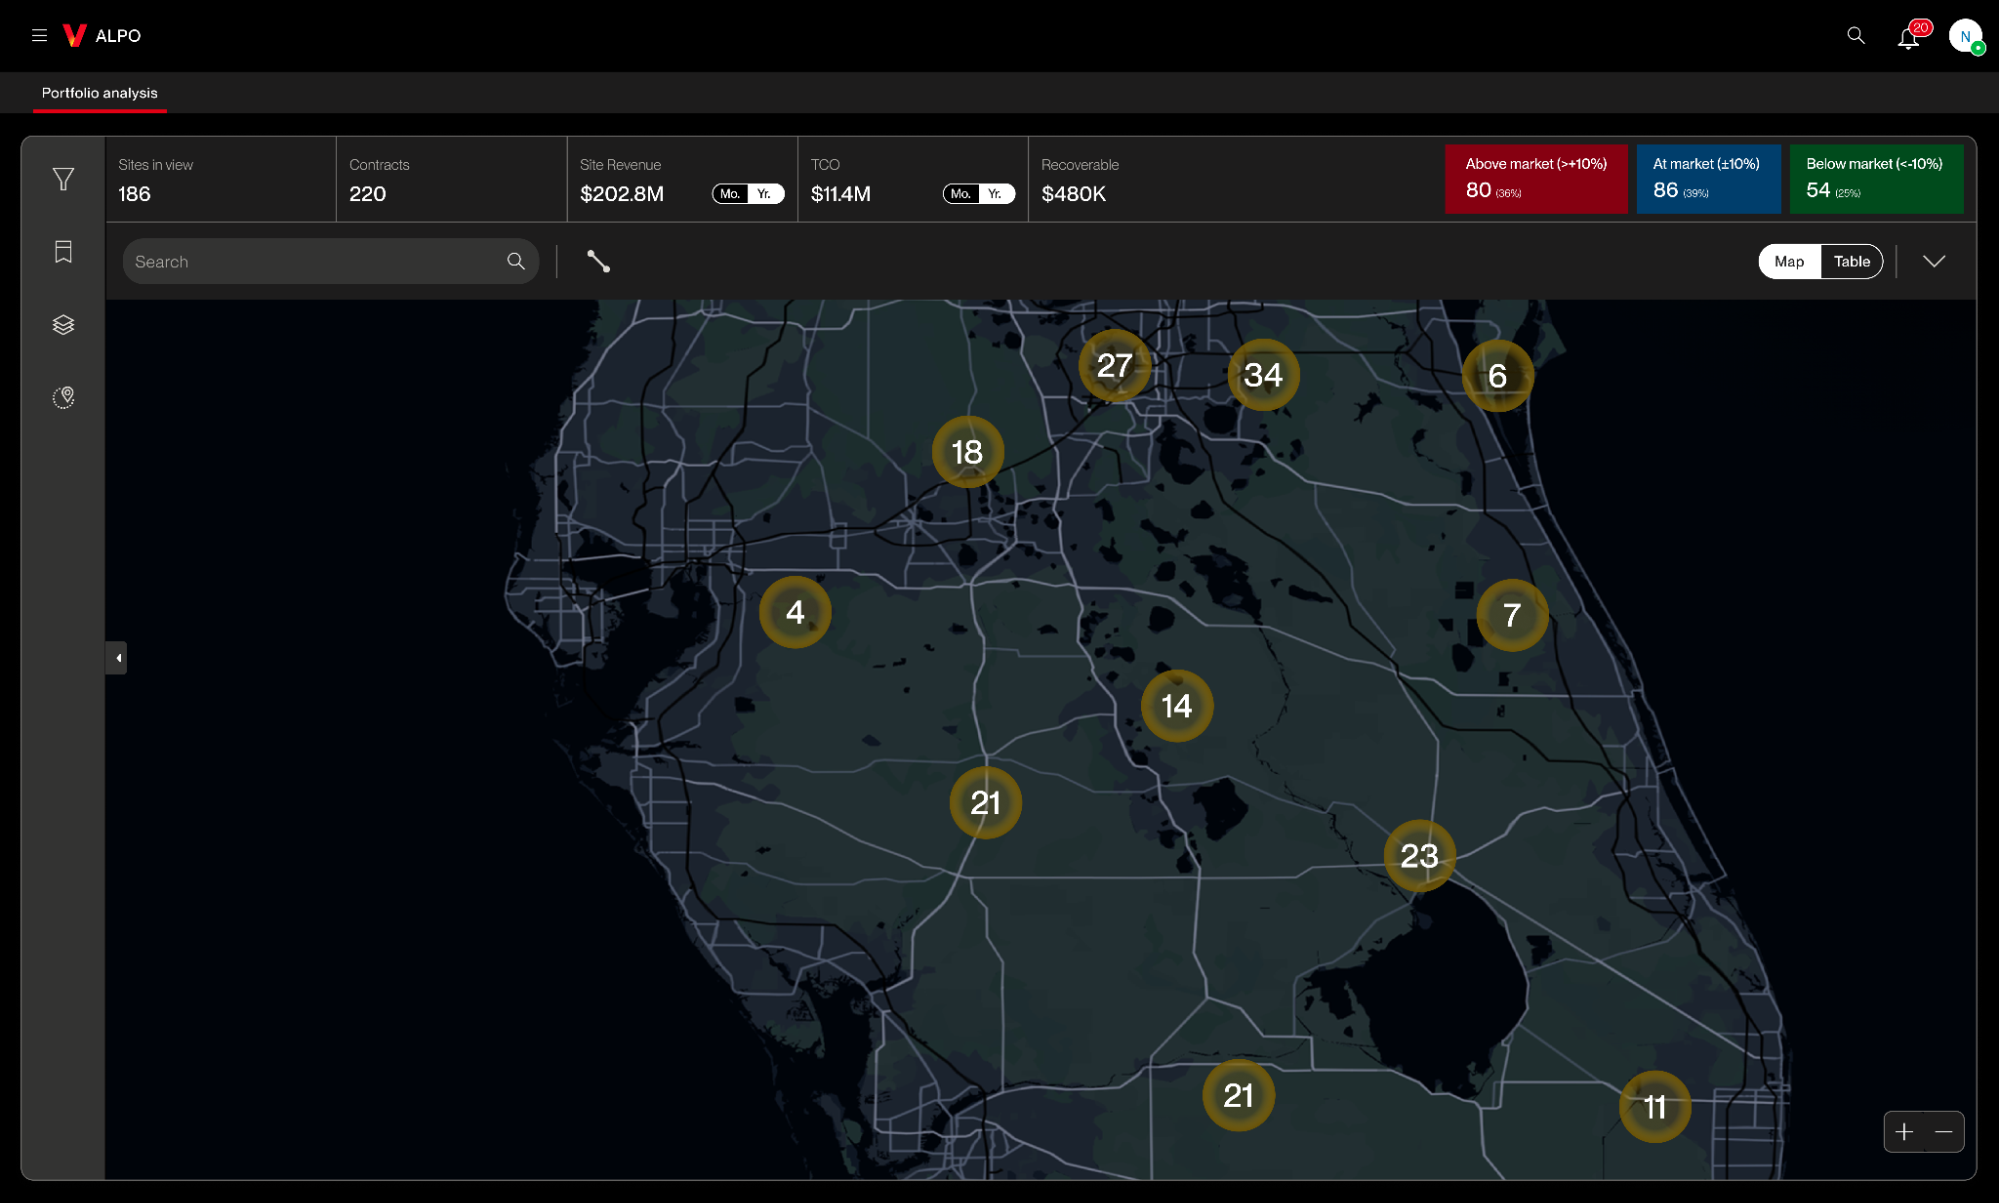The height and width of the screenshot is (1203, 1999).
Task: Open the 14 sites cluster
Action: coord(1177,706)
